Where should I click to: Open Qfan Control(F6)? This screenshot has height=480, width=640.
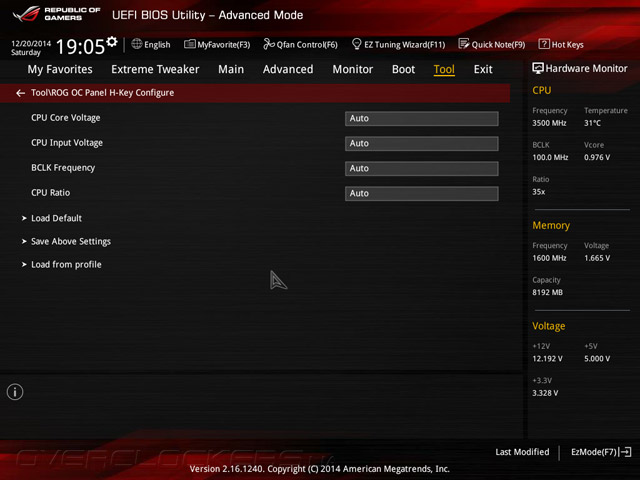pyautogui.click(x=300, y=44)
